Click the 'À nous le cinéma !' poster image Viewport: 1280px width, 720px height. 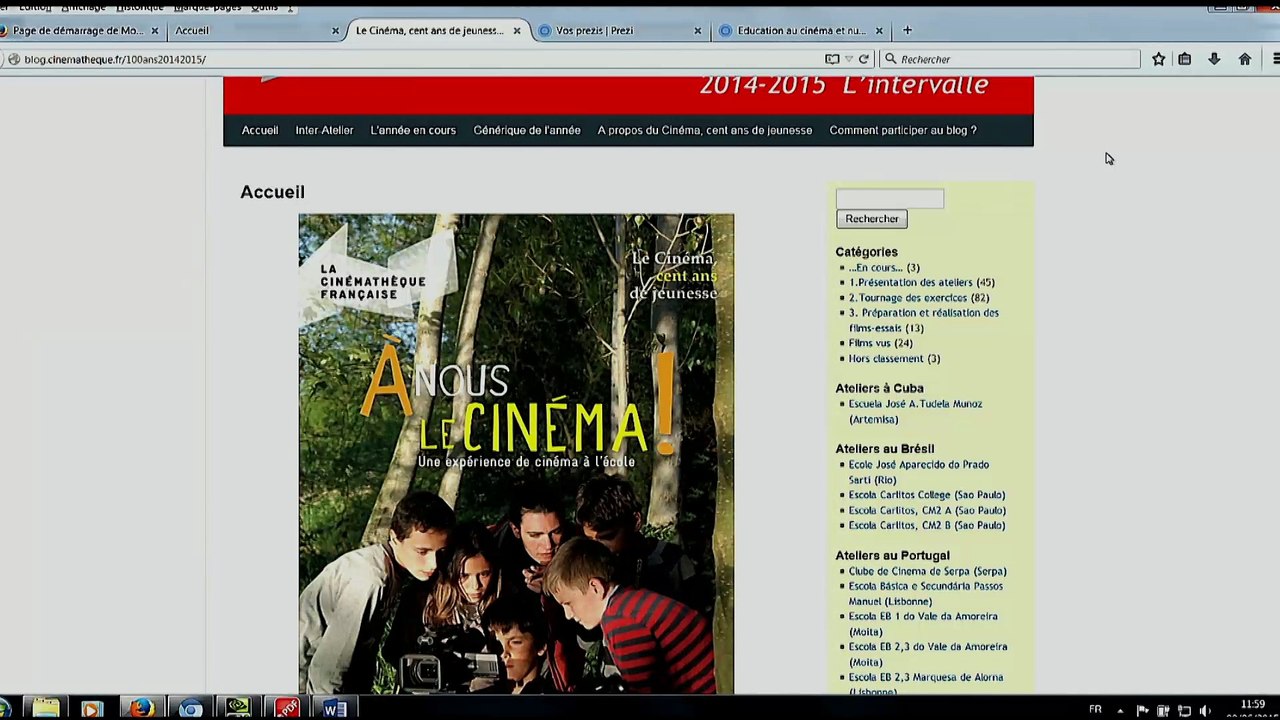pos(516,453)
